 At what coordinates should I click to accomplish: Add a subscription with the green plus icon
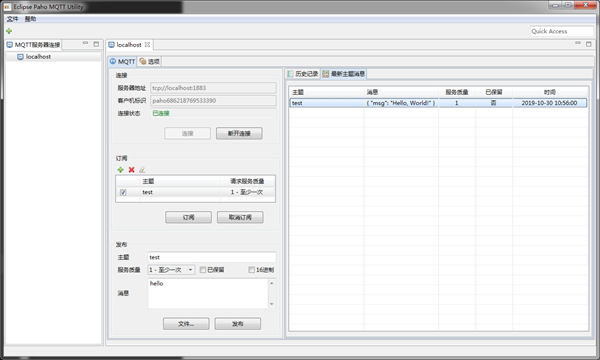coord(121,169)
